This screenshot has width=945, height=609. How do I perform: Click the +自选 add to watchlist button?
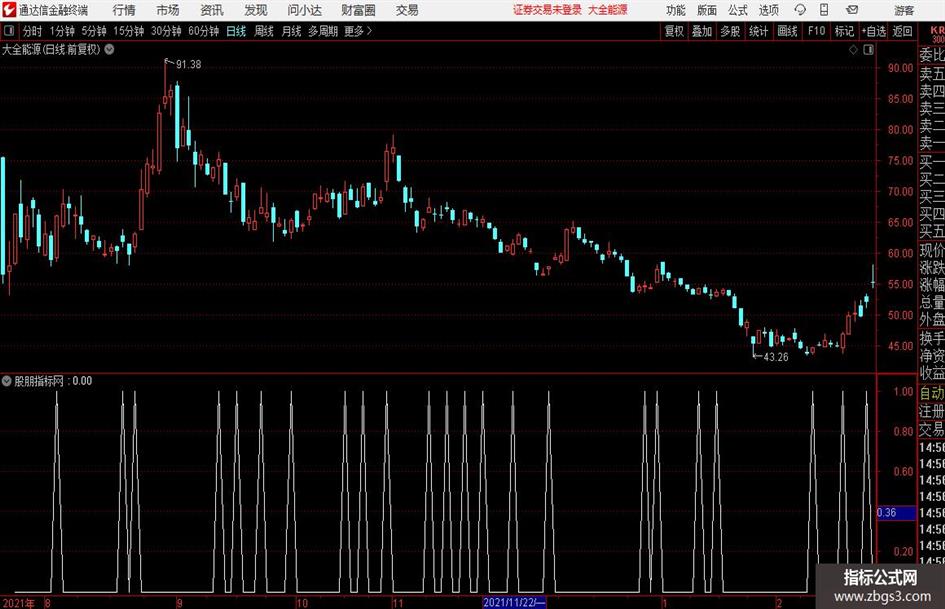tap(873, 31)
